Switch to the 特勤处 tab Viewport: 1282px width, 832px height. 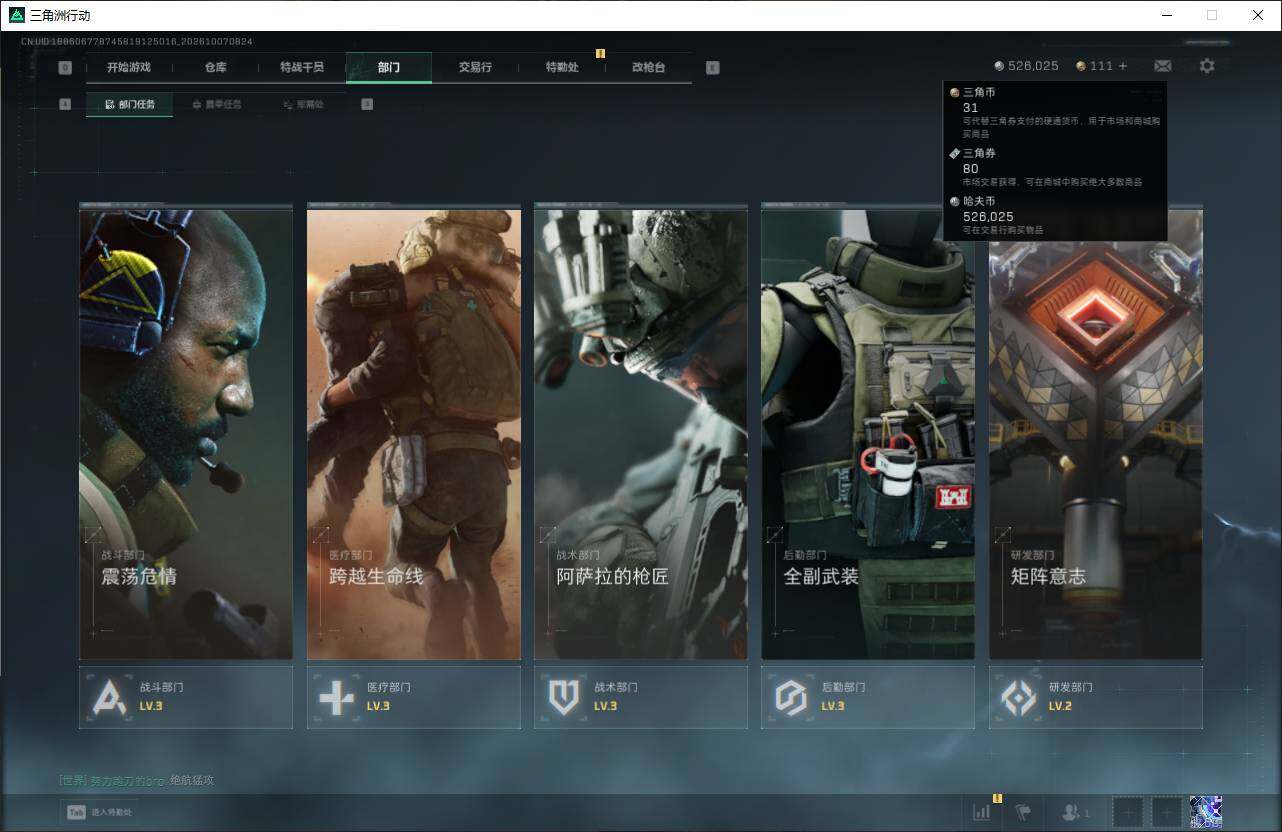562,67
